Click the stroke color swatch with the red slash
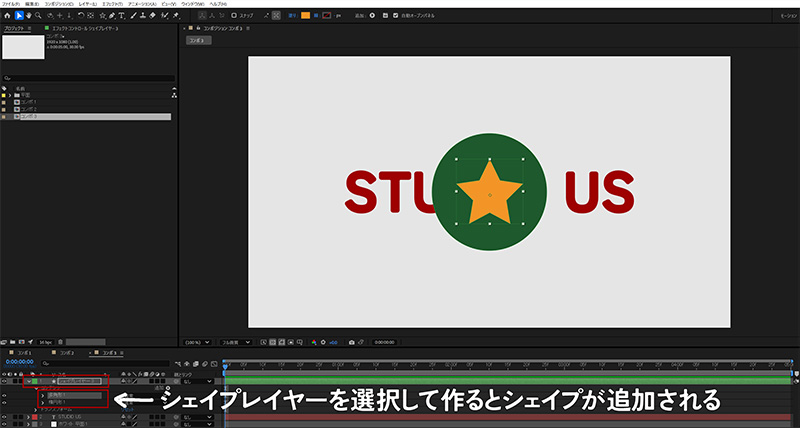Image resolution: width=800 pixels, height=428 pixels. tap(327, 16)
